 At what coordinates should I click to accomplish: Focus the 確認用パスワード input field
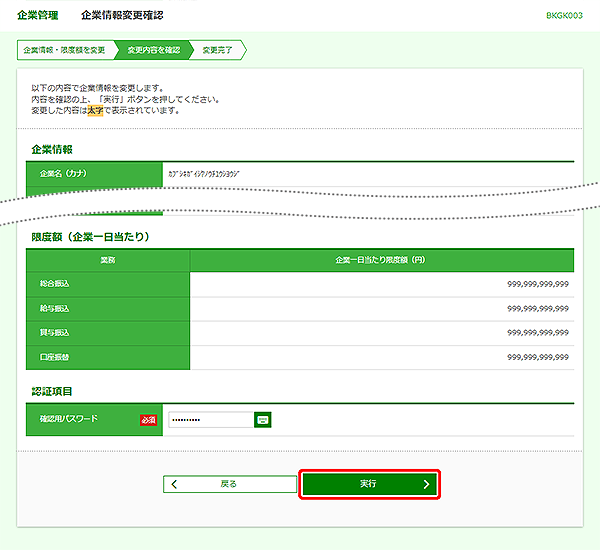211,420
